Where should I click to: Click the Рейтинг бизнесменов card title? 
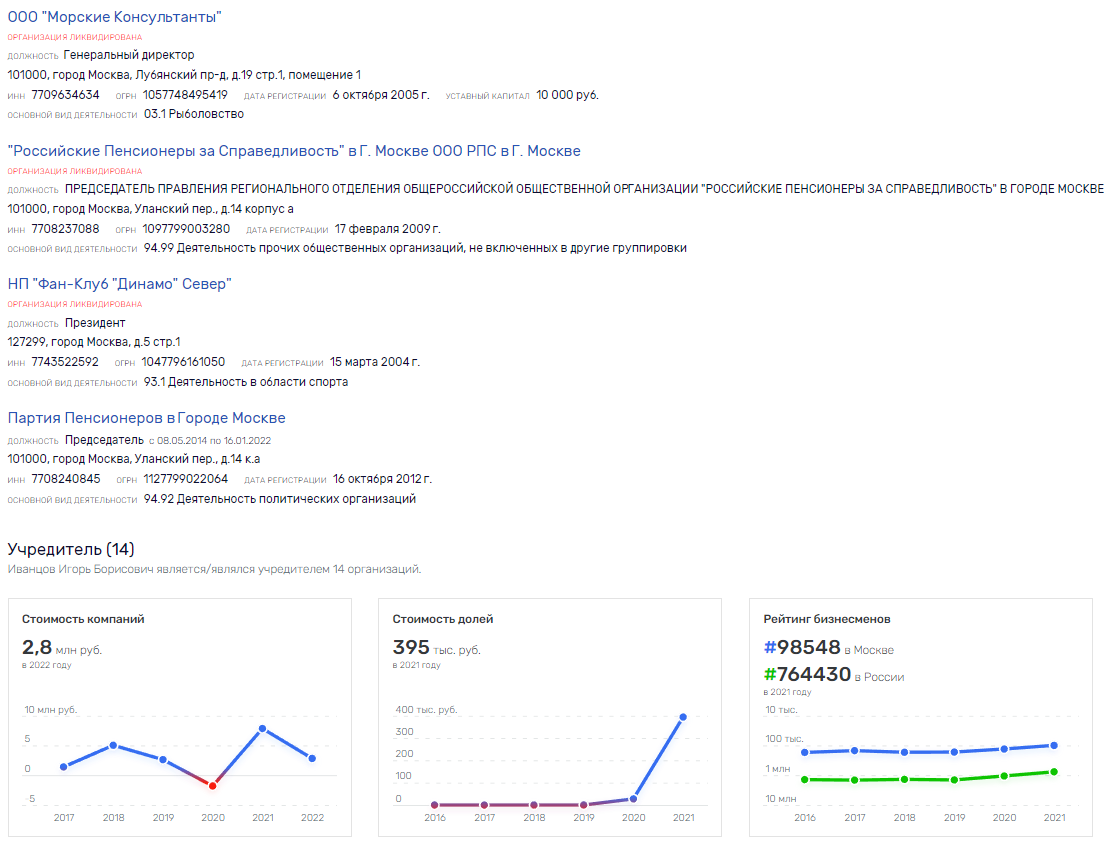click(x=827, y=619)
